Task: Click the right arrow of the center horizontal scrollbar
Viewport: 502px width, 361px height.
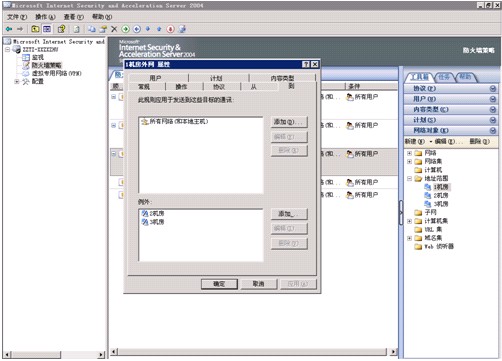Action: pyautogui.click(x=394, y=352)
